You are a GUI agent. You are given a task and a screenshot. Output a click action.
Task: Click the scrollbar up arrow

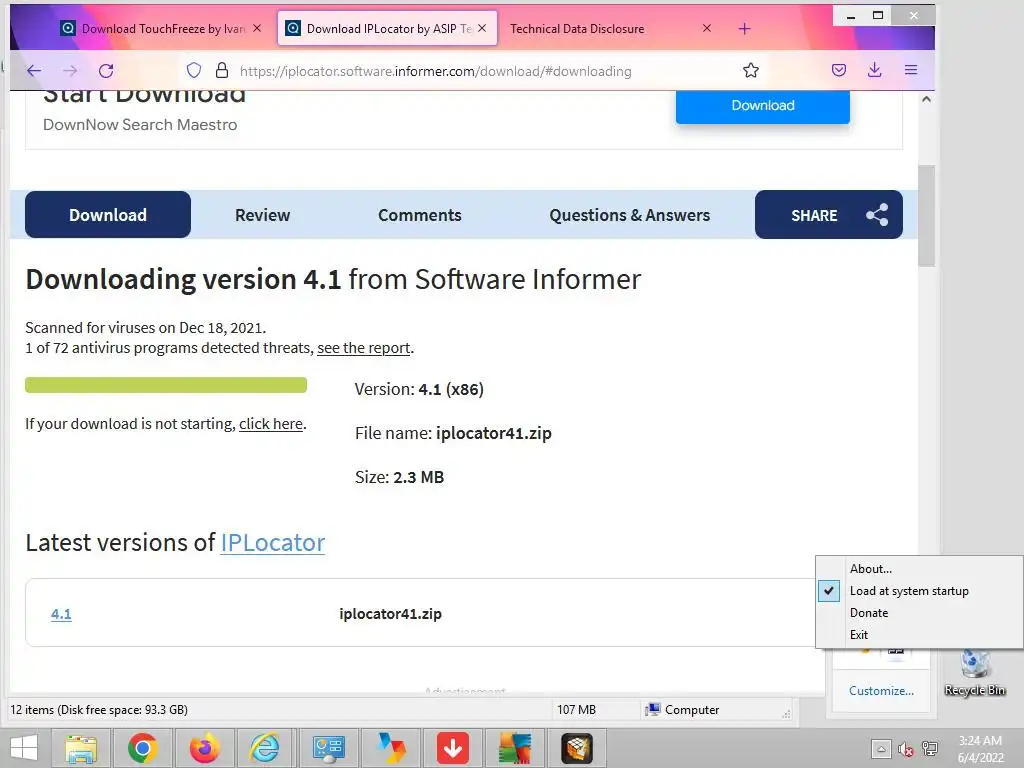(926, 99)
